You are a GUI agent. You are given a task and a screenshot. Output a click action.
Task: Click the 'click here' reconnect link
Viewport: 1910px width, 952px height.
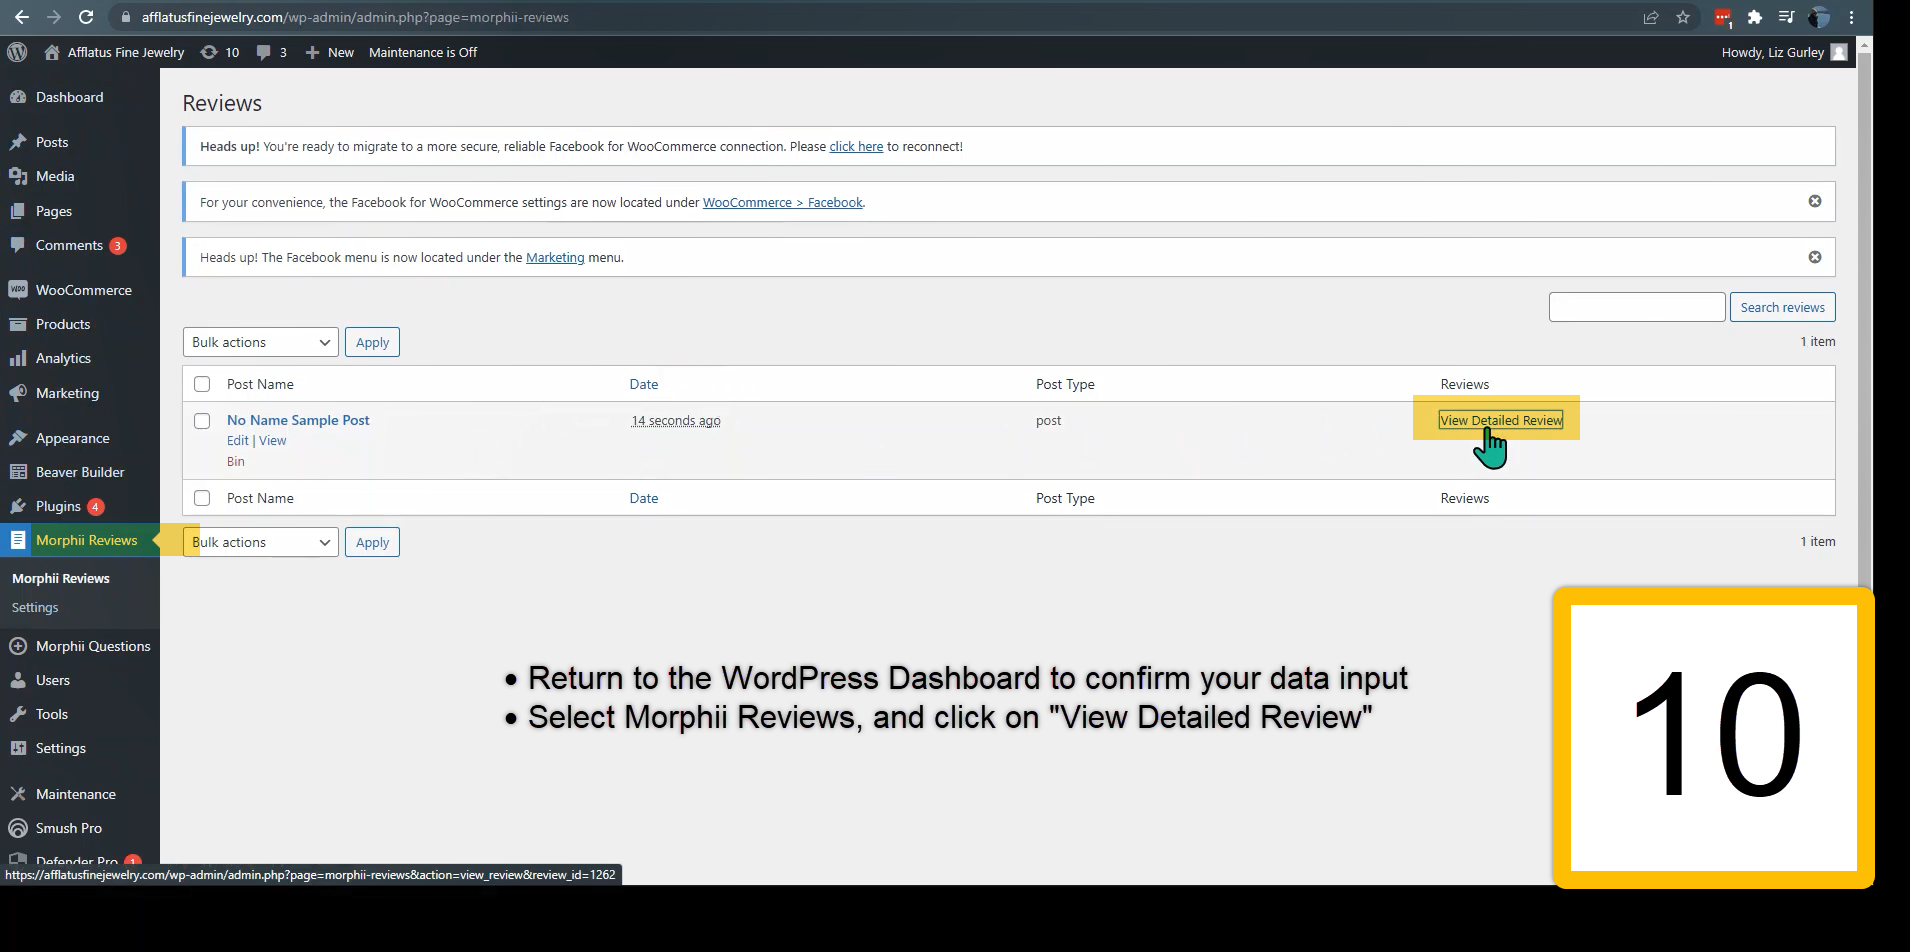(x=856, y=146)
